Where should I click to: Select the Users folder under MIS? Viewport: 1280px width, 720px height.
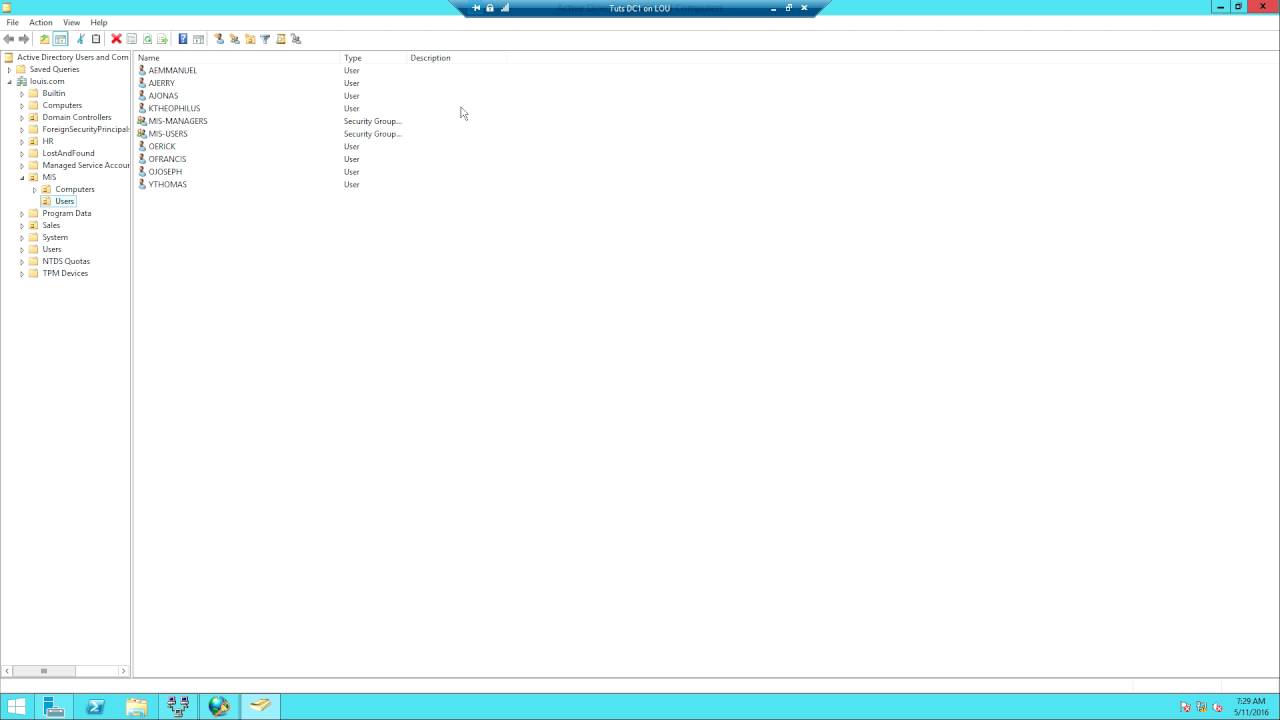click(x=64, y=201)
